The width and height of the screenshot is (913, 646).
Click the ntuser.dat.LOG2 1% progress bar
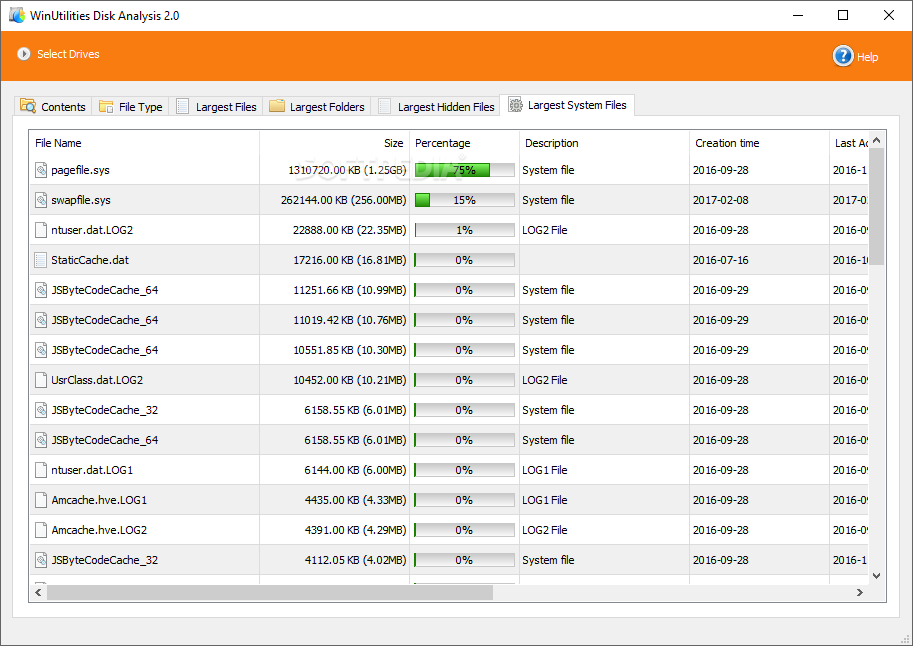465,230
